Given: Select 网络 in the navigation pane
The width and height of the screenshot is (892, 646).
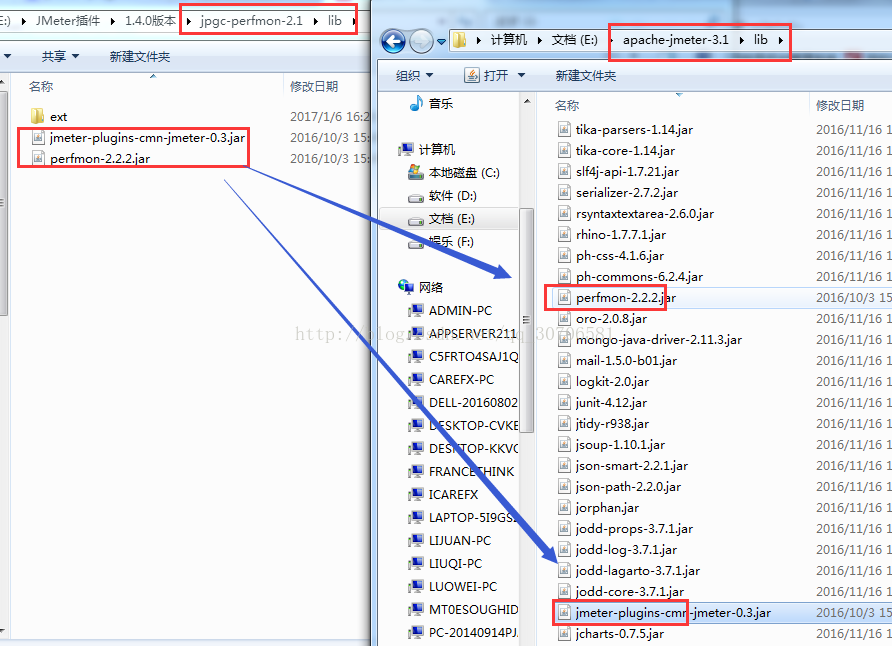Looking at the screenshot, I should [x=421, y=287].
